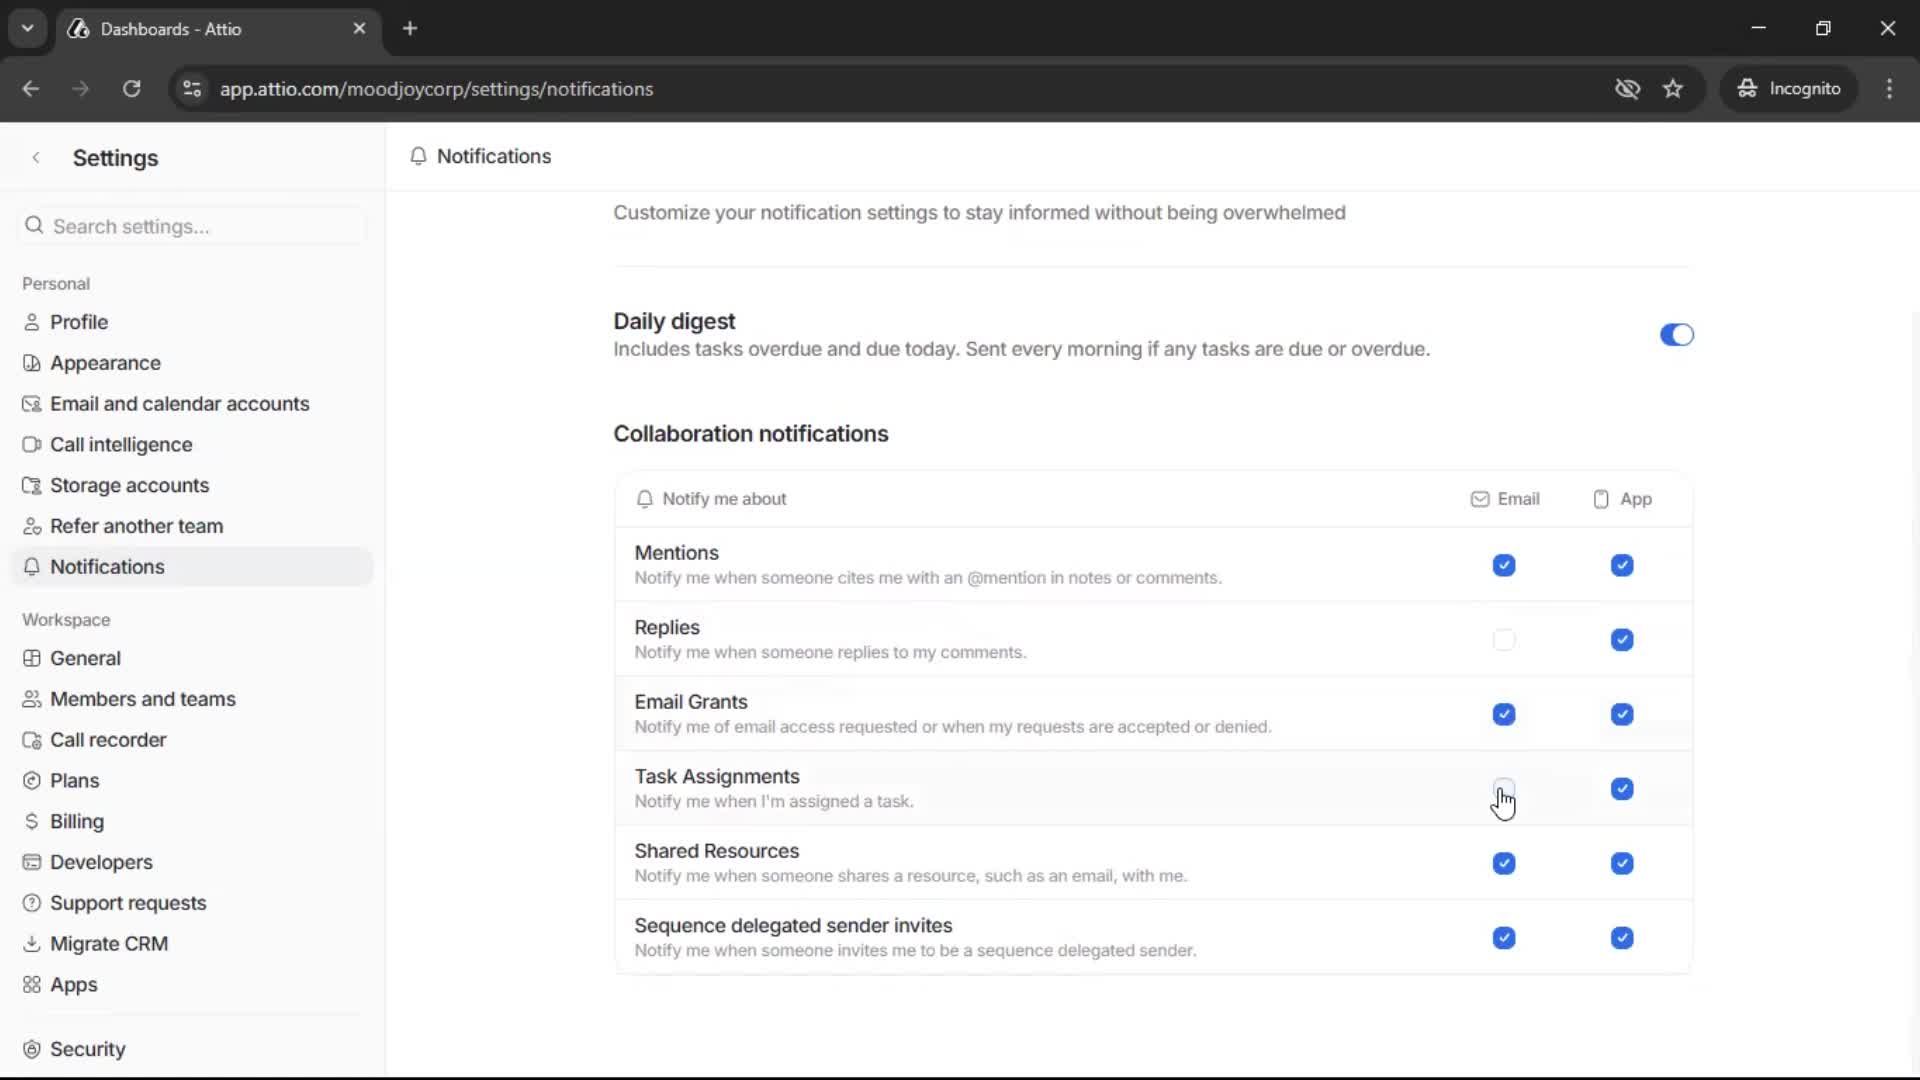Click the Plans sidebar entry
The image size is (1920, 1080).
(74, 780)
